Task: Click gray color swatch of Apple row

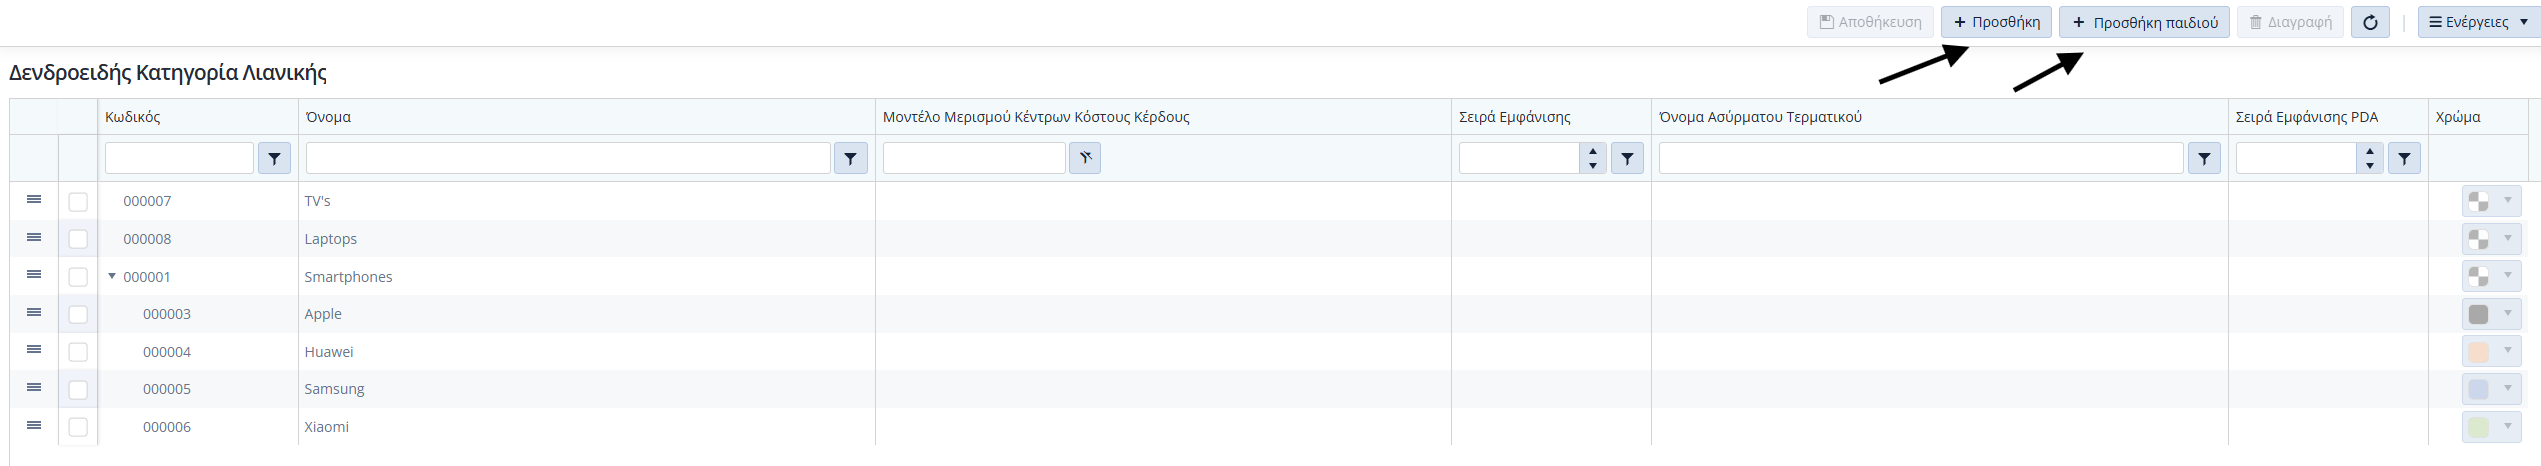Action: pyautogui.click(x=2478, y=314)
